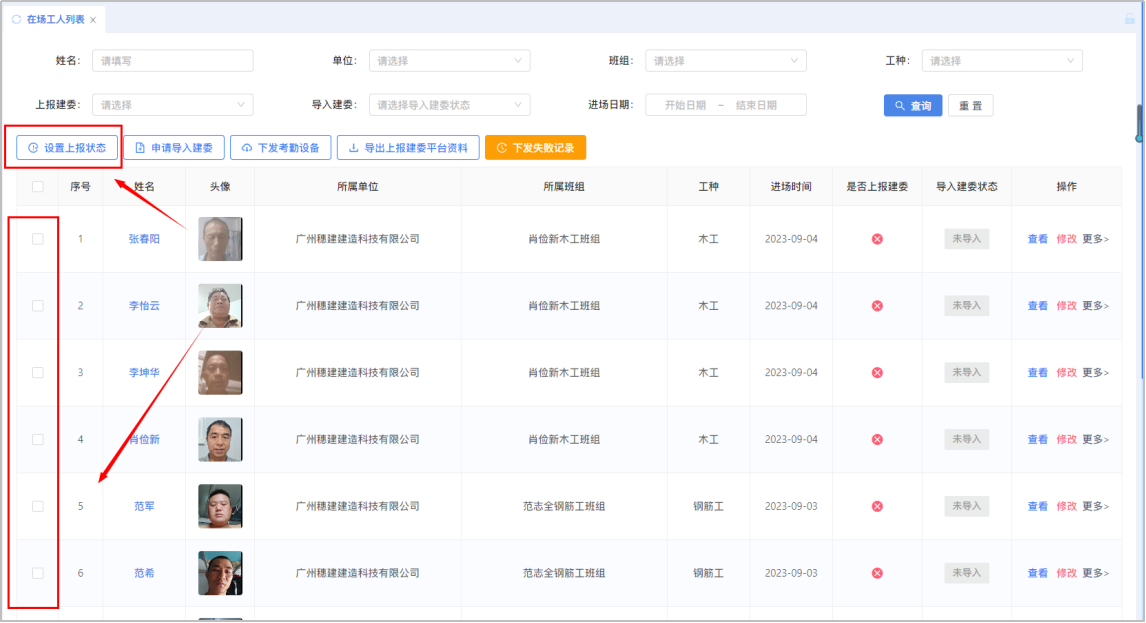The width and height of the screenshot is (1146, 623).
Task: Expand 更多 menu for 肖位新 row
Action: pyautogui.click(x=1095, y=440)
